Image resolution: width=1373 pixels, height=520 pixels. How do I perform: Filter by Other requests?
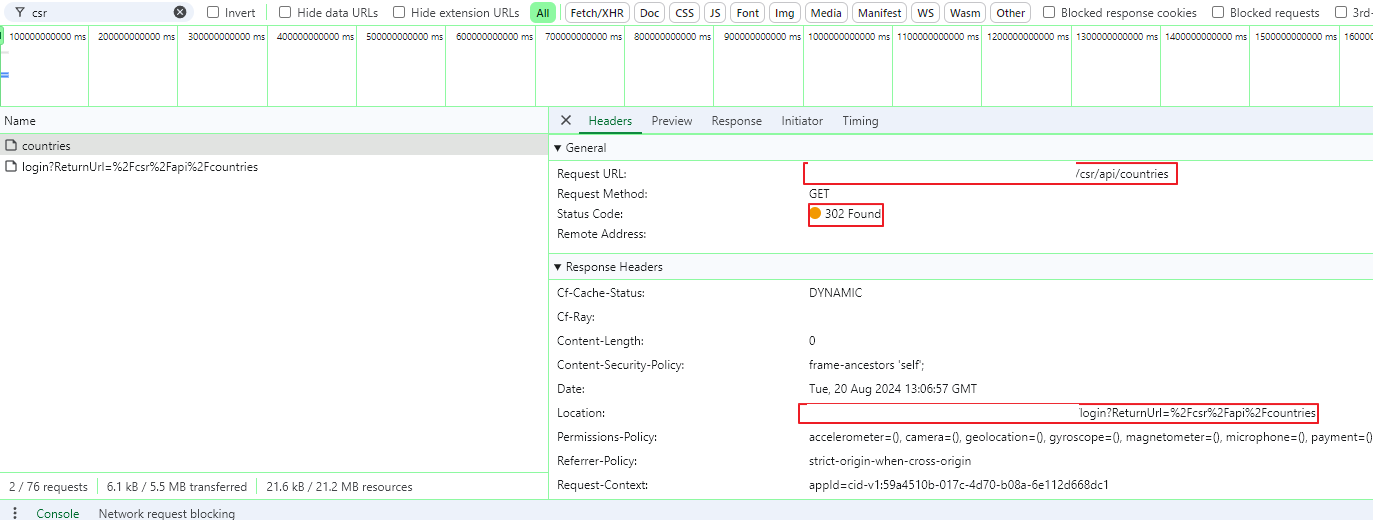pos(1011,13)
